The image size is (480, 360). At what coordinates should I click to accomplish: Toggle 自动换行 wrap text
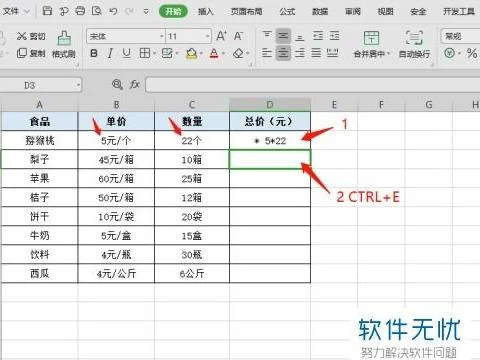[414, 44]
